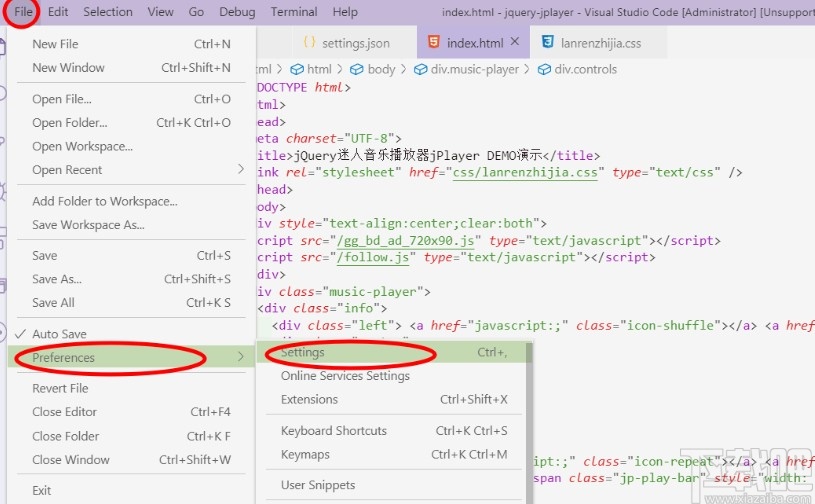Follow the /gg_bd_ad_720x90.js src link
This screenshot has height=504, width=815.
(x=405, y=241)
